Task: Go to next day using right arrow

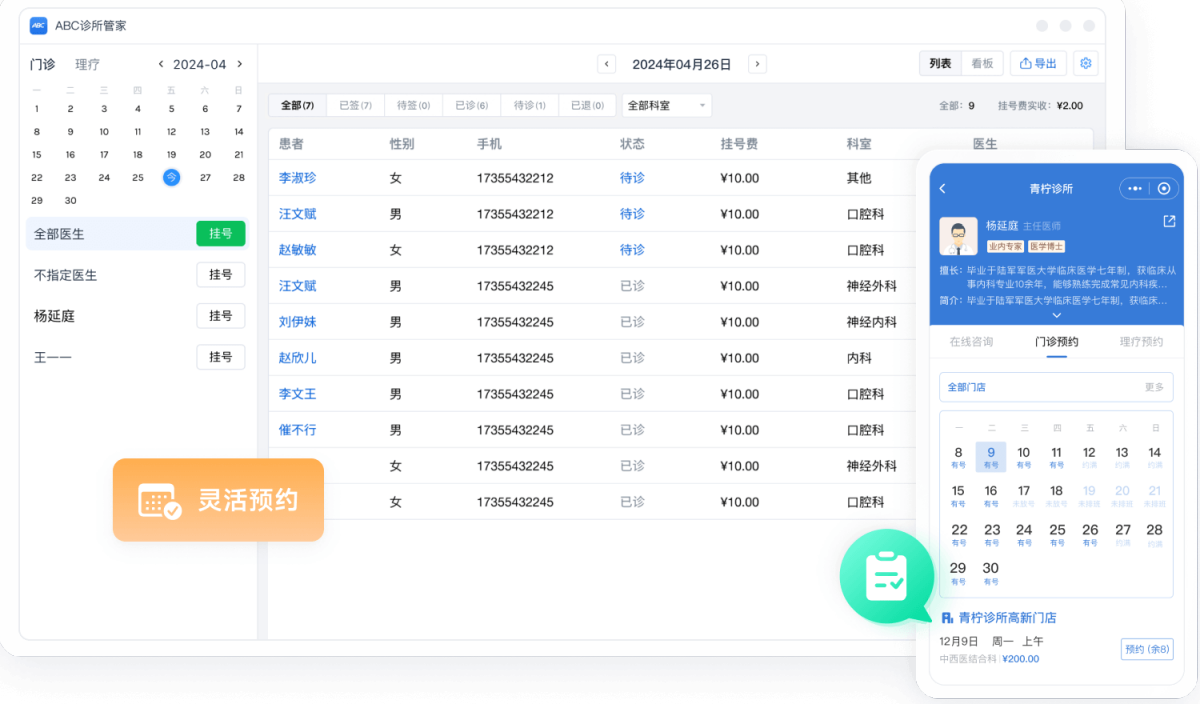Action: [x=757, y=64]
